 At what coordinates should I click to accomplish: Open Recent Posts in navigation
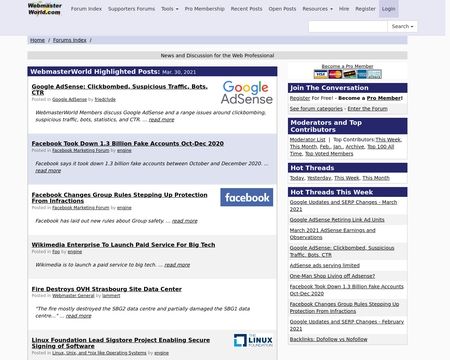[246, 9]
